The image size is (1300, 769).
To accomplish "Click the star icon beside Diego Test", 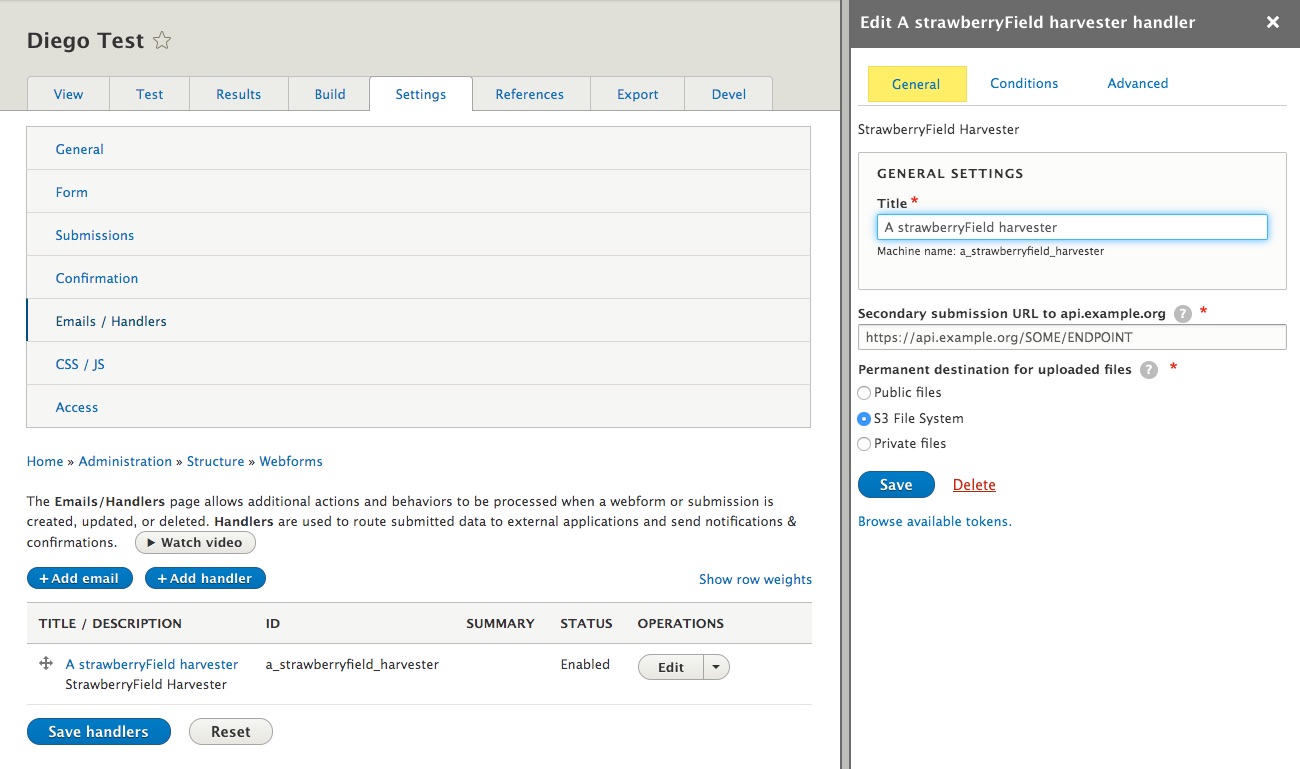I will coord(162,41).
